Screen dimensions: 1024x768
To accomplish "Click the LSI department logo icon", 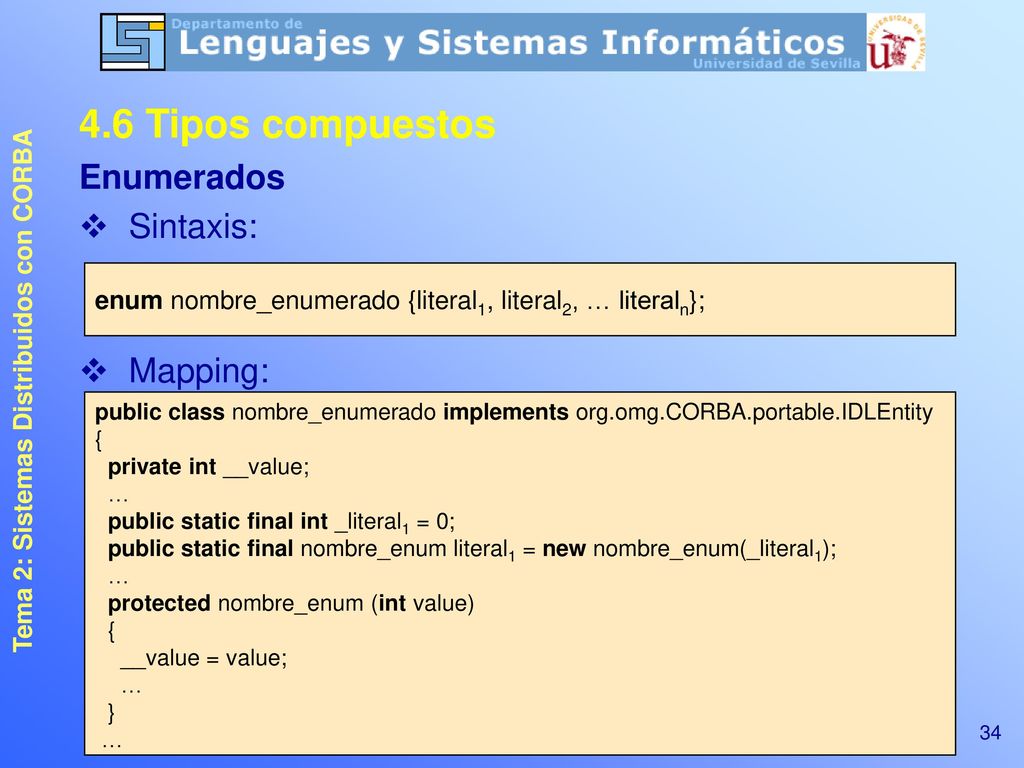I will coord(133,42).
